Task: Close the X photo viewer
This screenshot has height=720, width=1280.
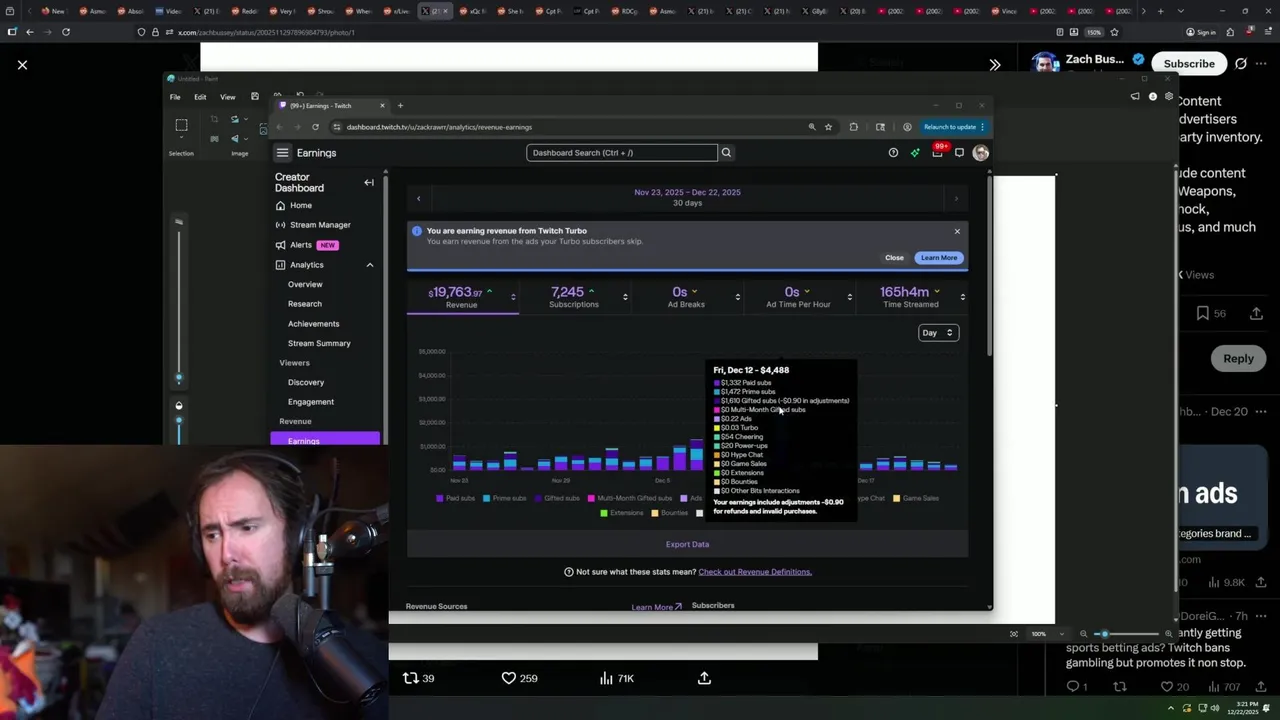Action: pos(22,65)
